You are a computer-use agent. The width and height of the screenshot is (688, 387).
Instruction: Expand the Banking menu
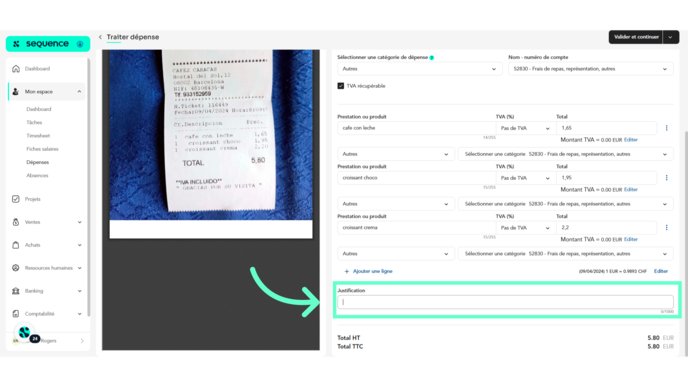point(79,290)
